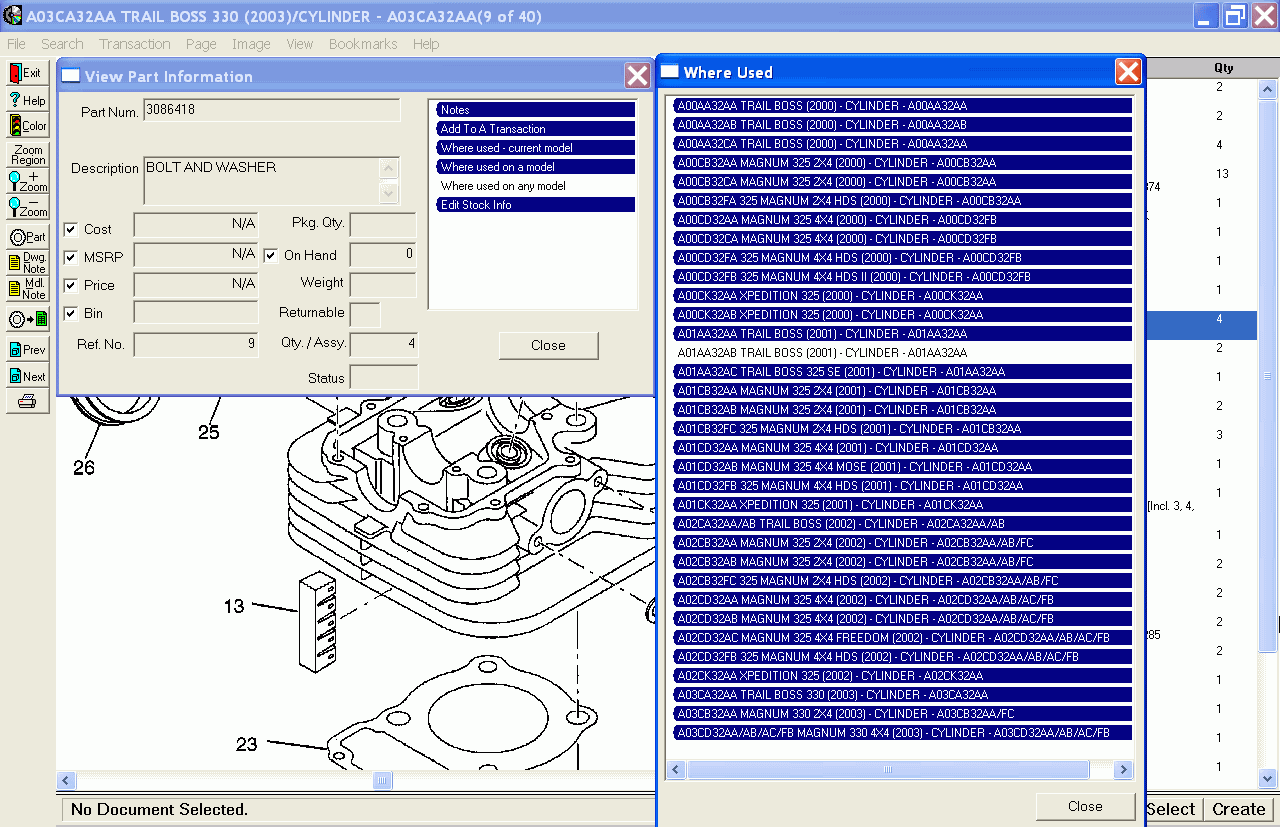Close the Where Used window with X
This screenshot has width=1280, height=827.
[1128, 72]
